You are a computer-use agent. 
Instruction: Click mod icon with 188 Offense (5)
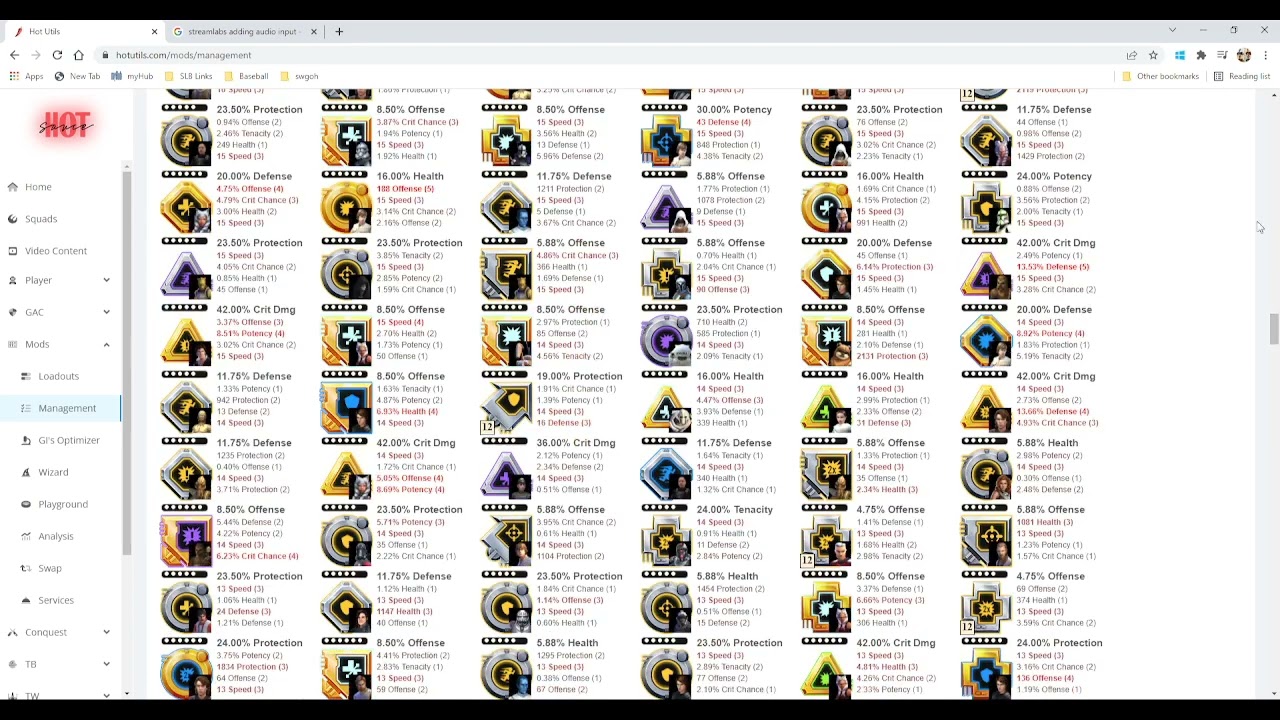click(346, 206)
